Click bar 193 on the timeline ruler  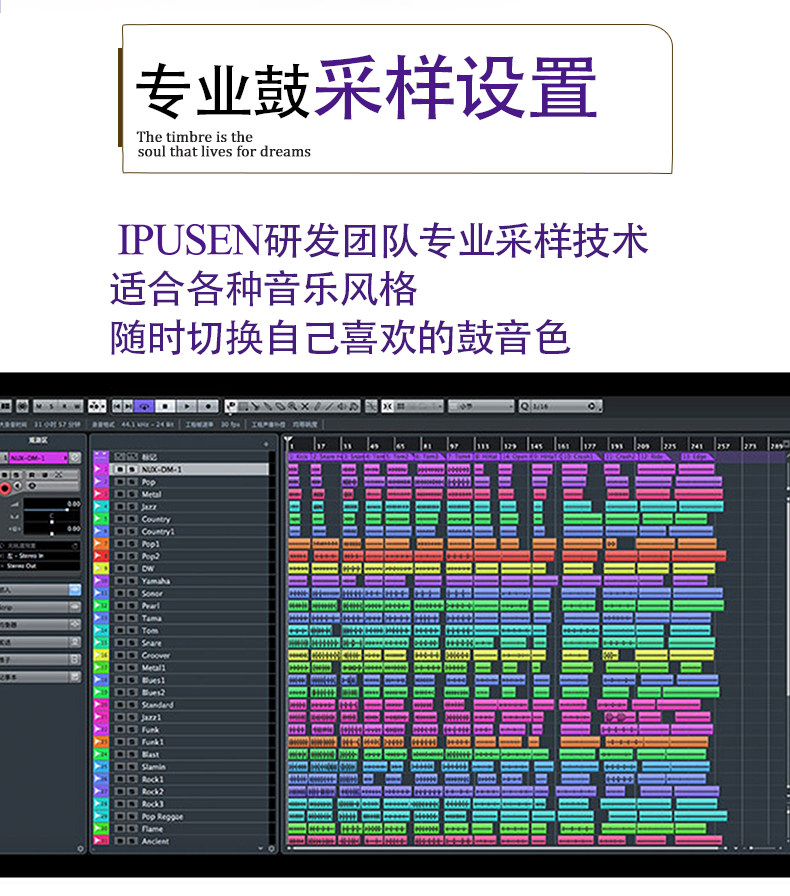pyautogui.click(x=616, y=445)
